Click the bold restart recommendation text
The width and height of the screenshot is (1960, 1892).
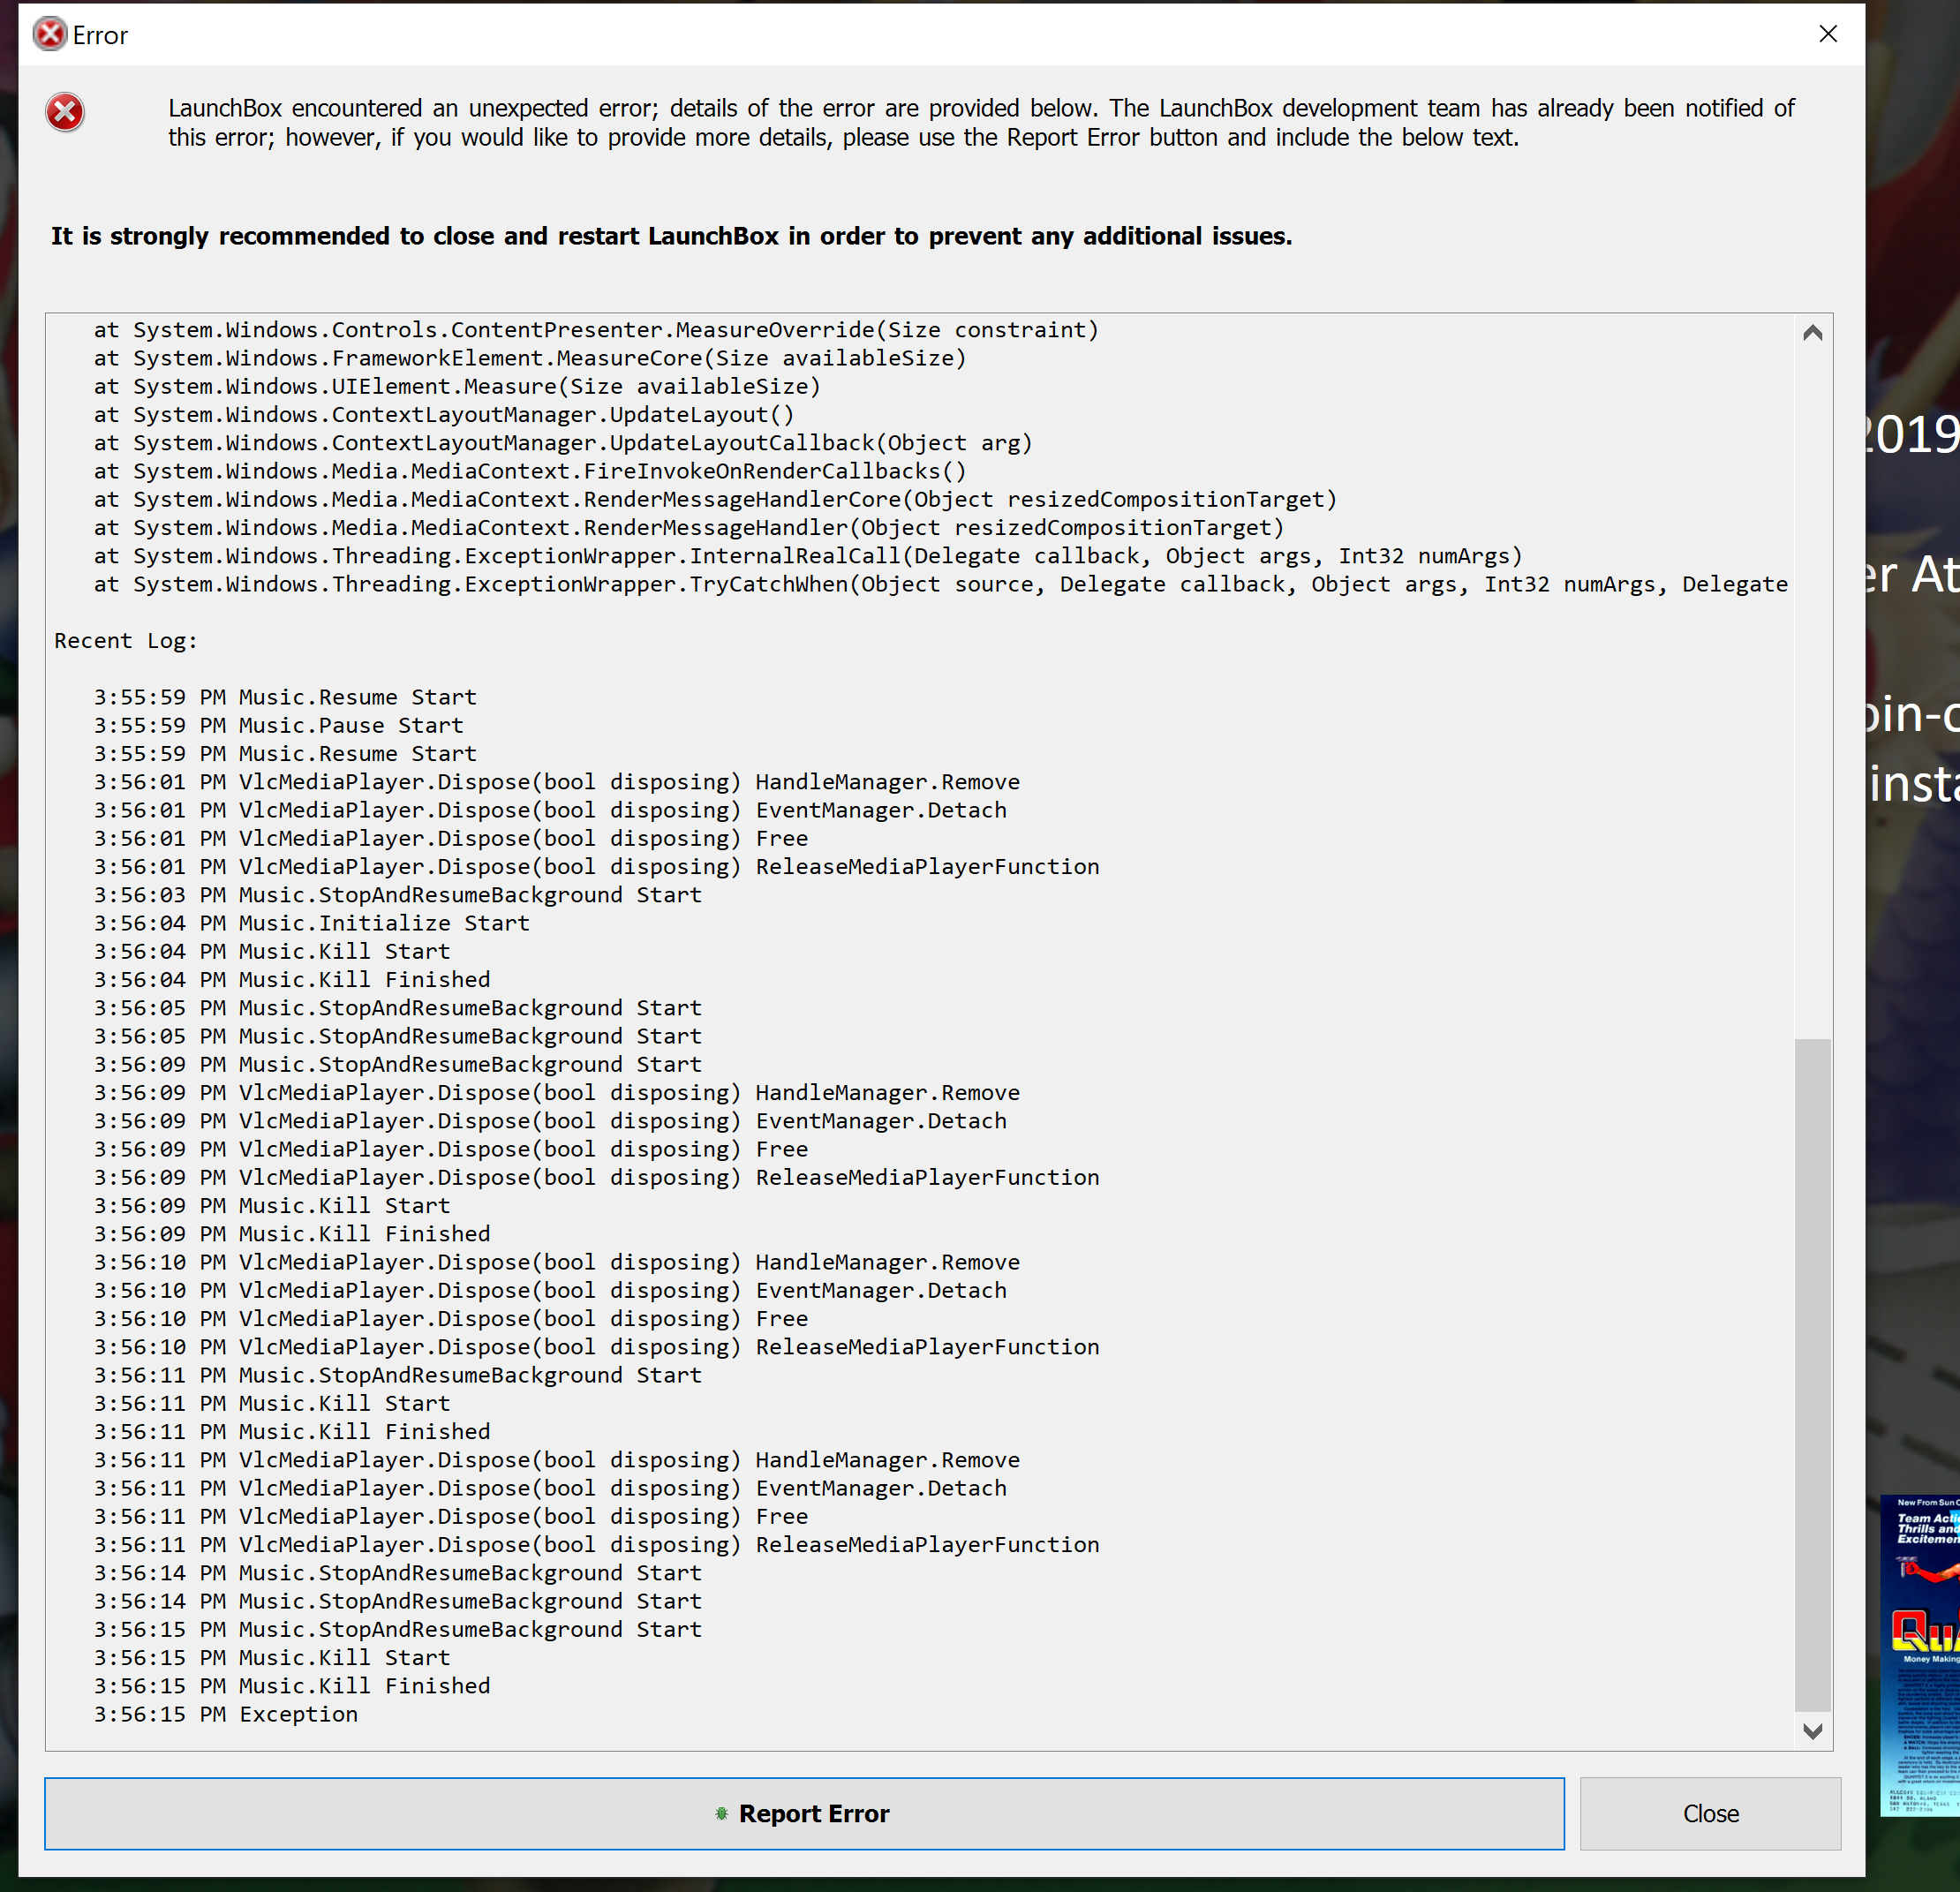pyautogui.click(x=672, y=236)
